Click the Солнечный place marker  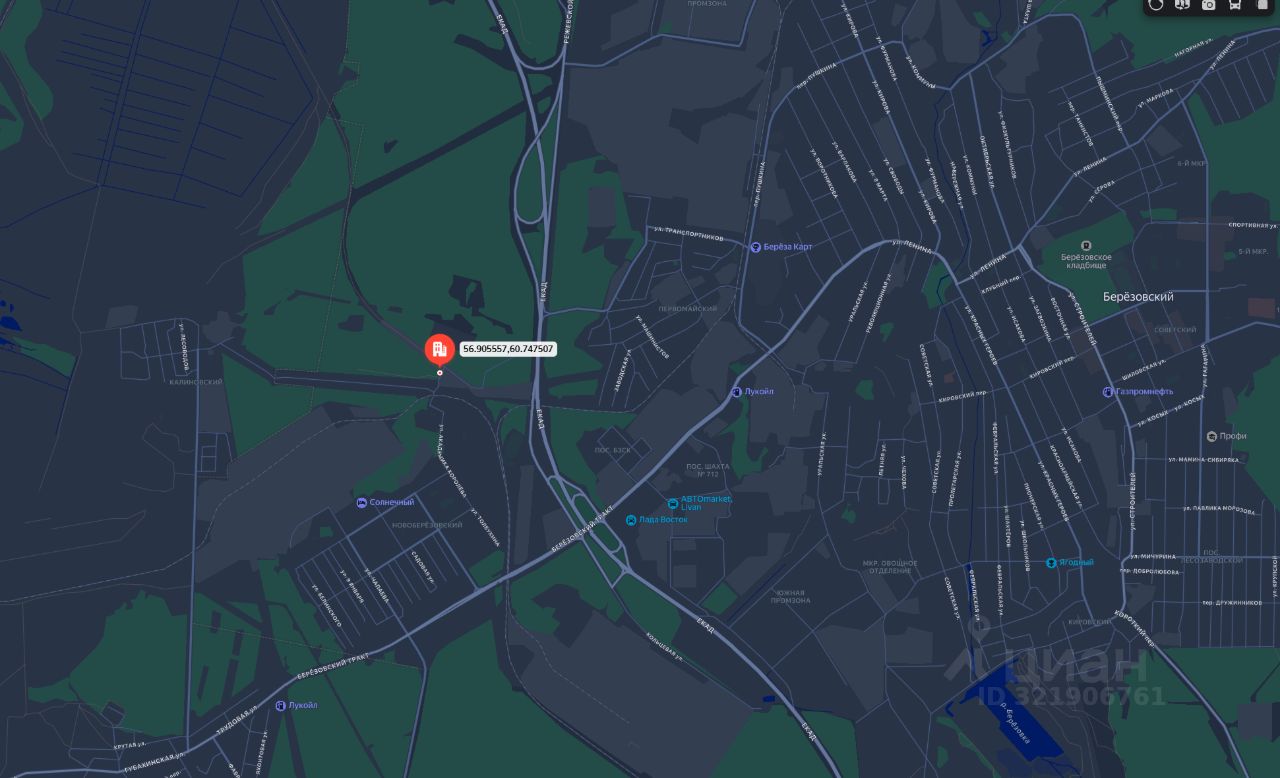coord(385,502)
